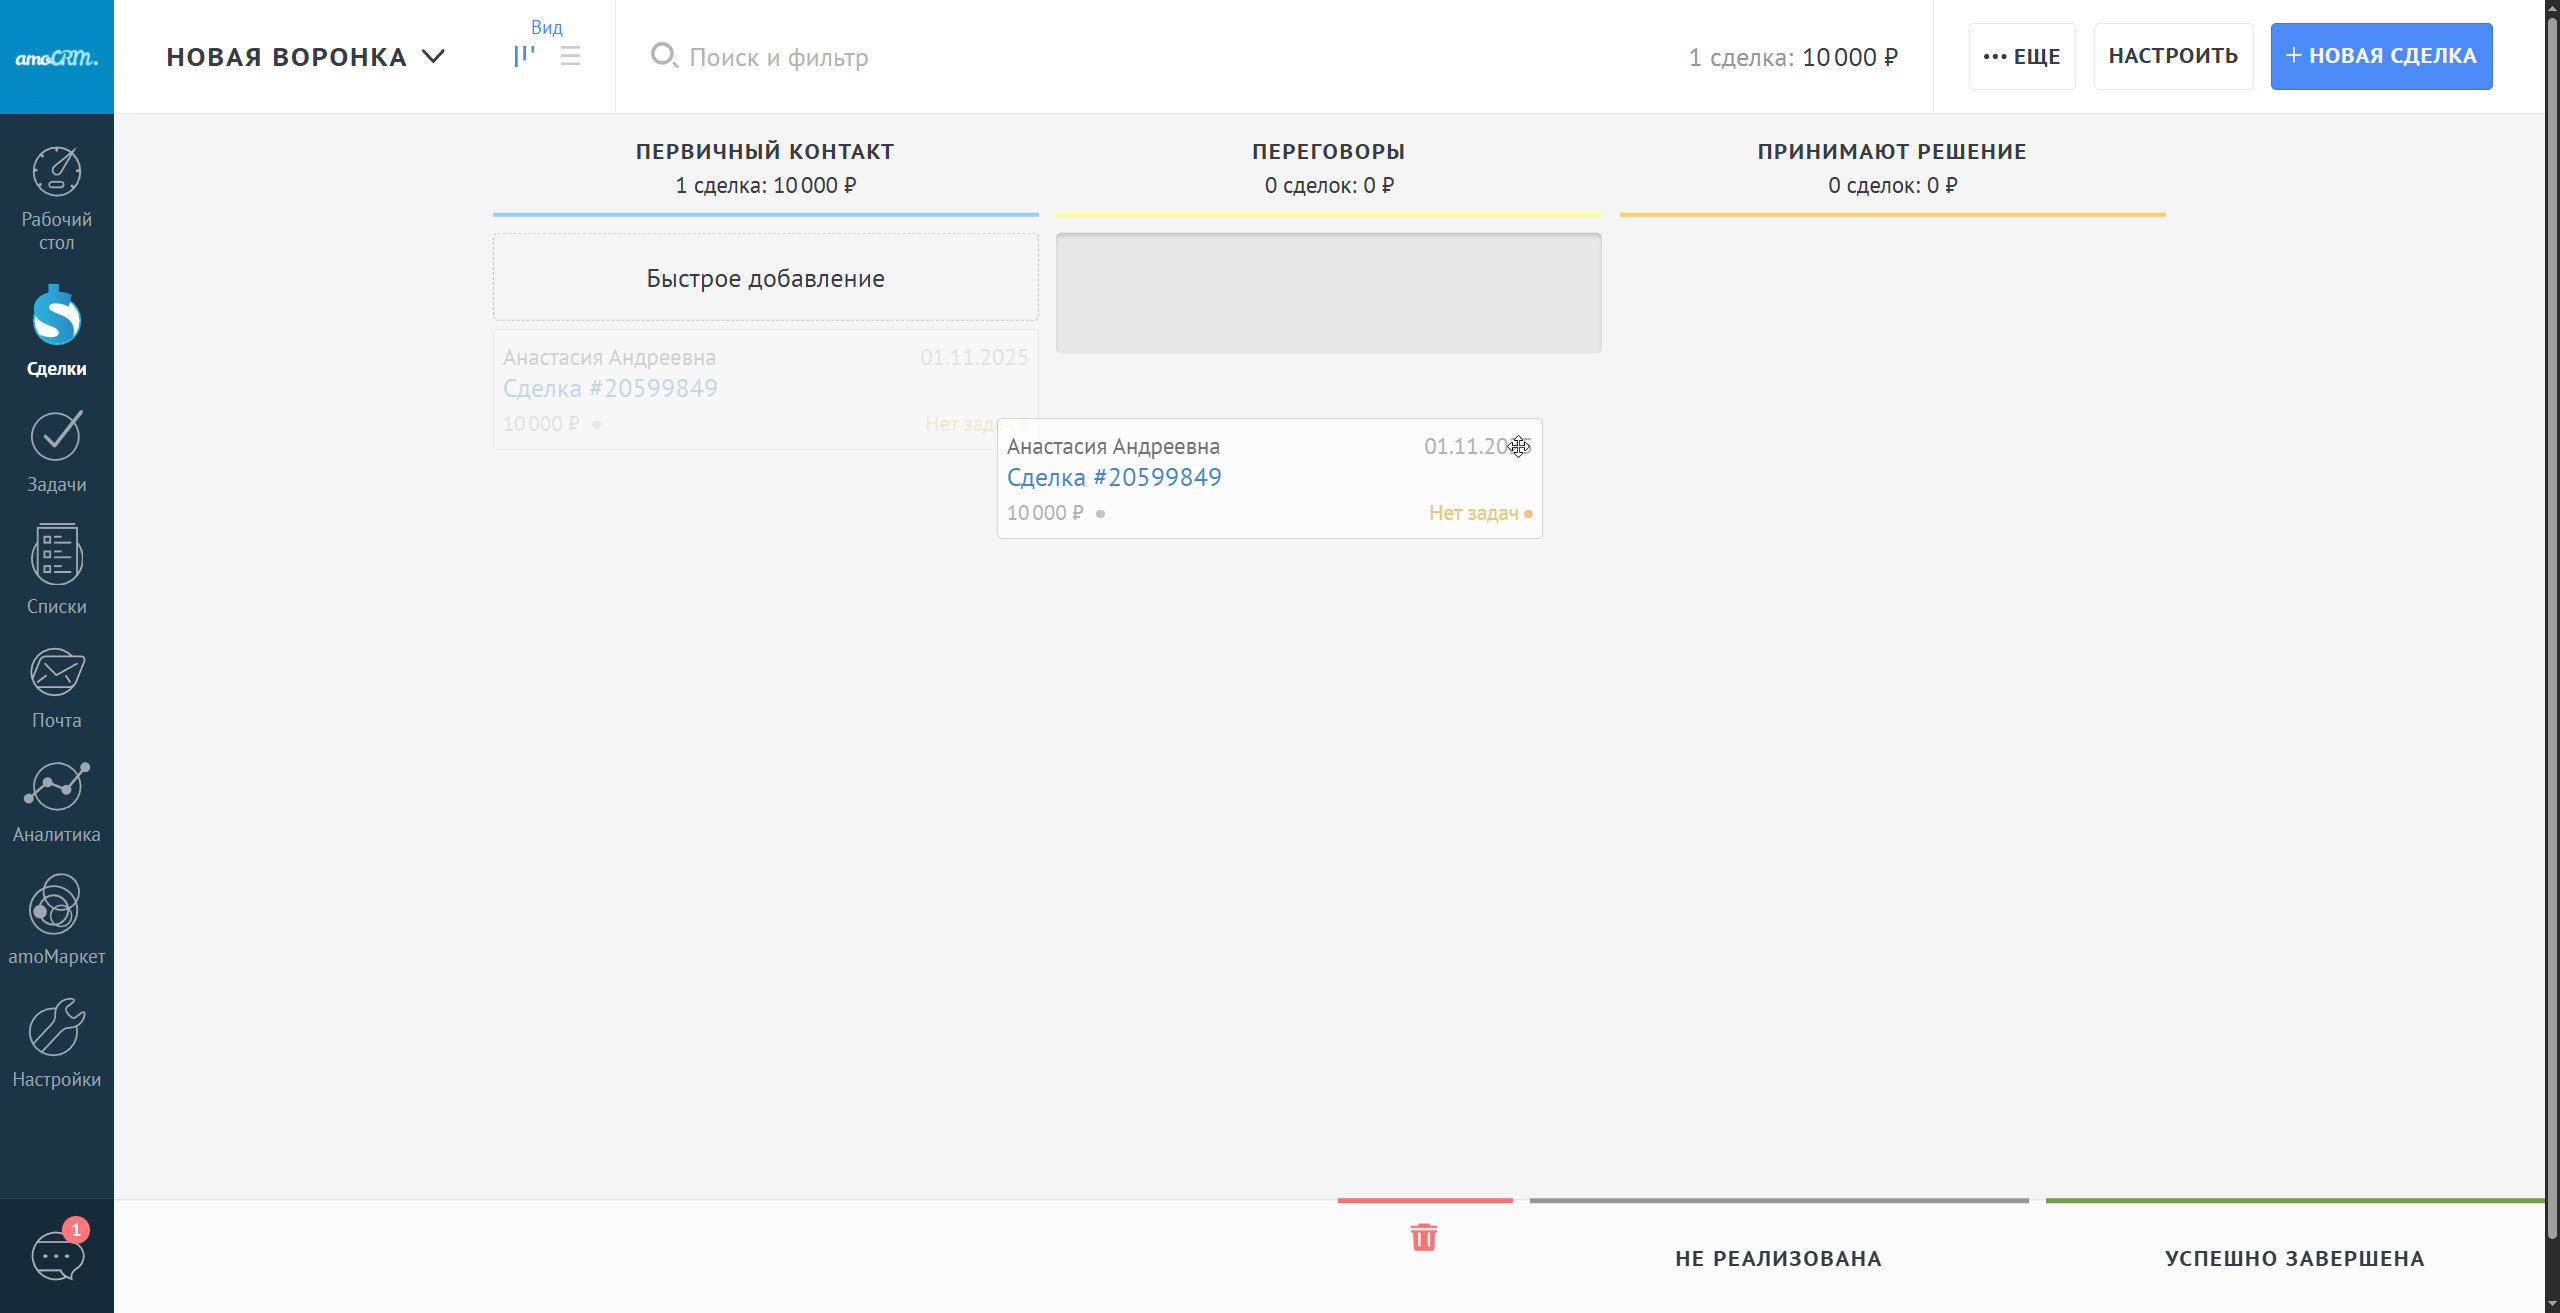
Task: Open Настройки wrench icon
Action: coord(56,1042)
